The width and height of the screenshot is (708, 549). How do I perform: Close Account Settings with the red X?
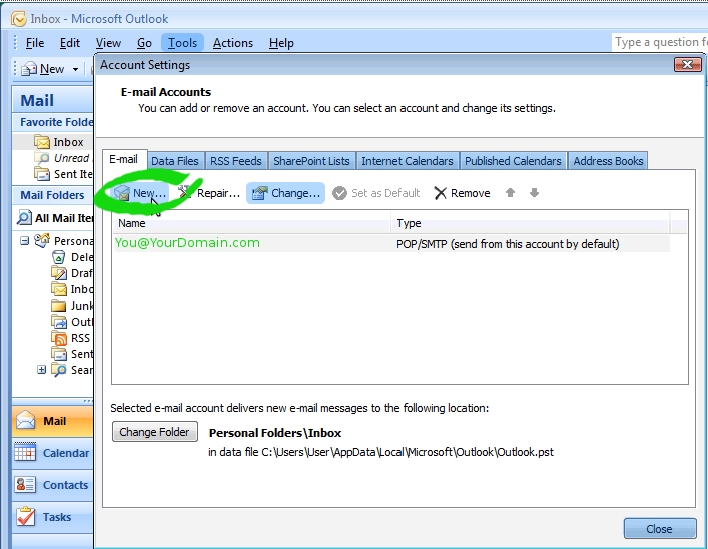click(687, 65)
